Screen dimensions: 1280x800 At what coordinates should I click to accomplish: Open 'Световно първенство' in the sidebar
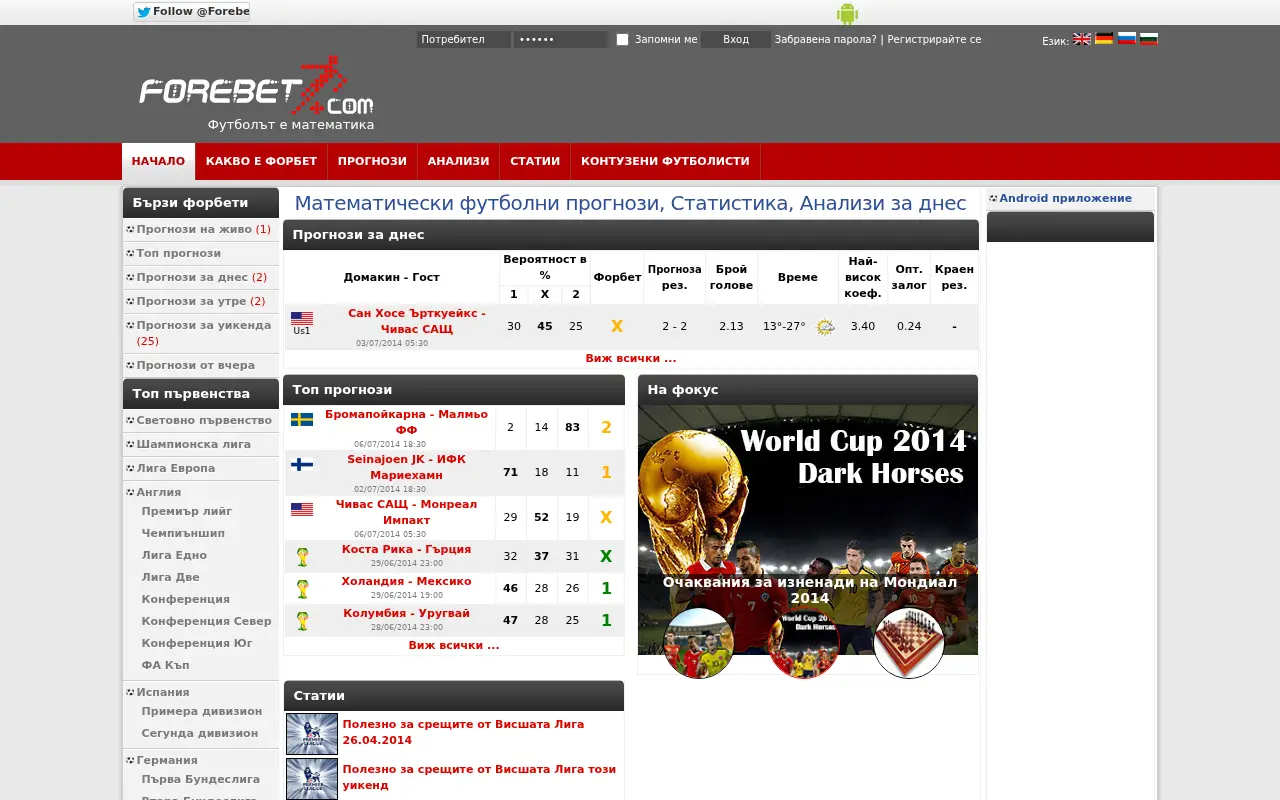coord(204,420)
